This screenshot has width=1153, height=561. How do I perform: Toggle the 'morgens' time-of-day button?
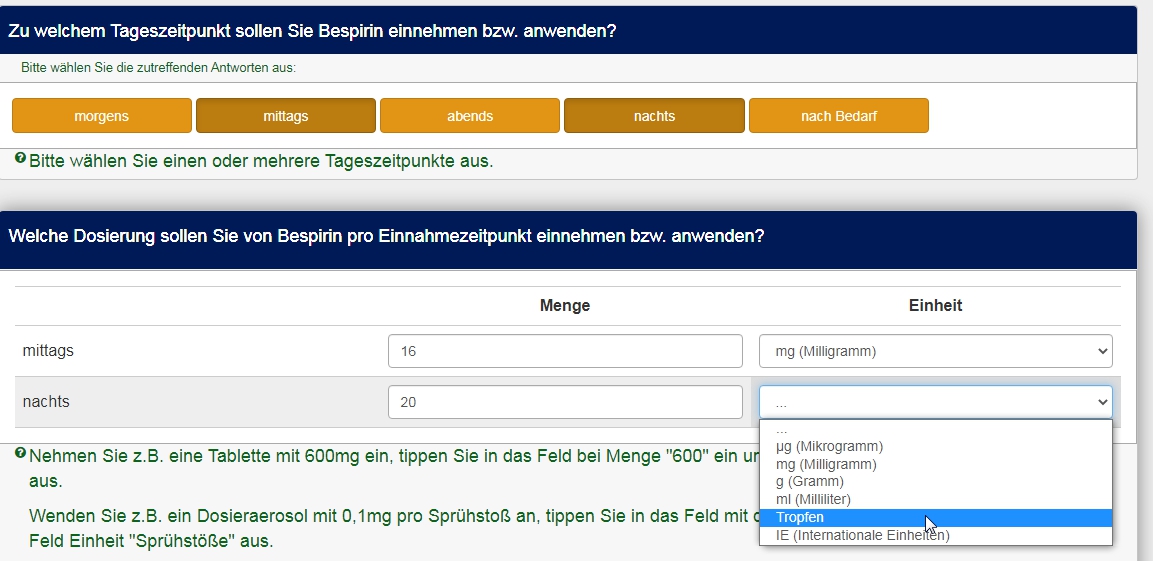(102, 116)
